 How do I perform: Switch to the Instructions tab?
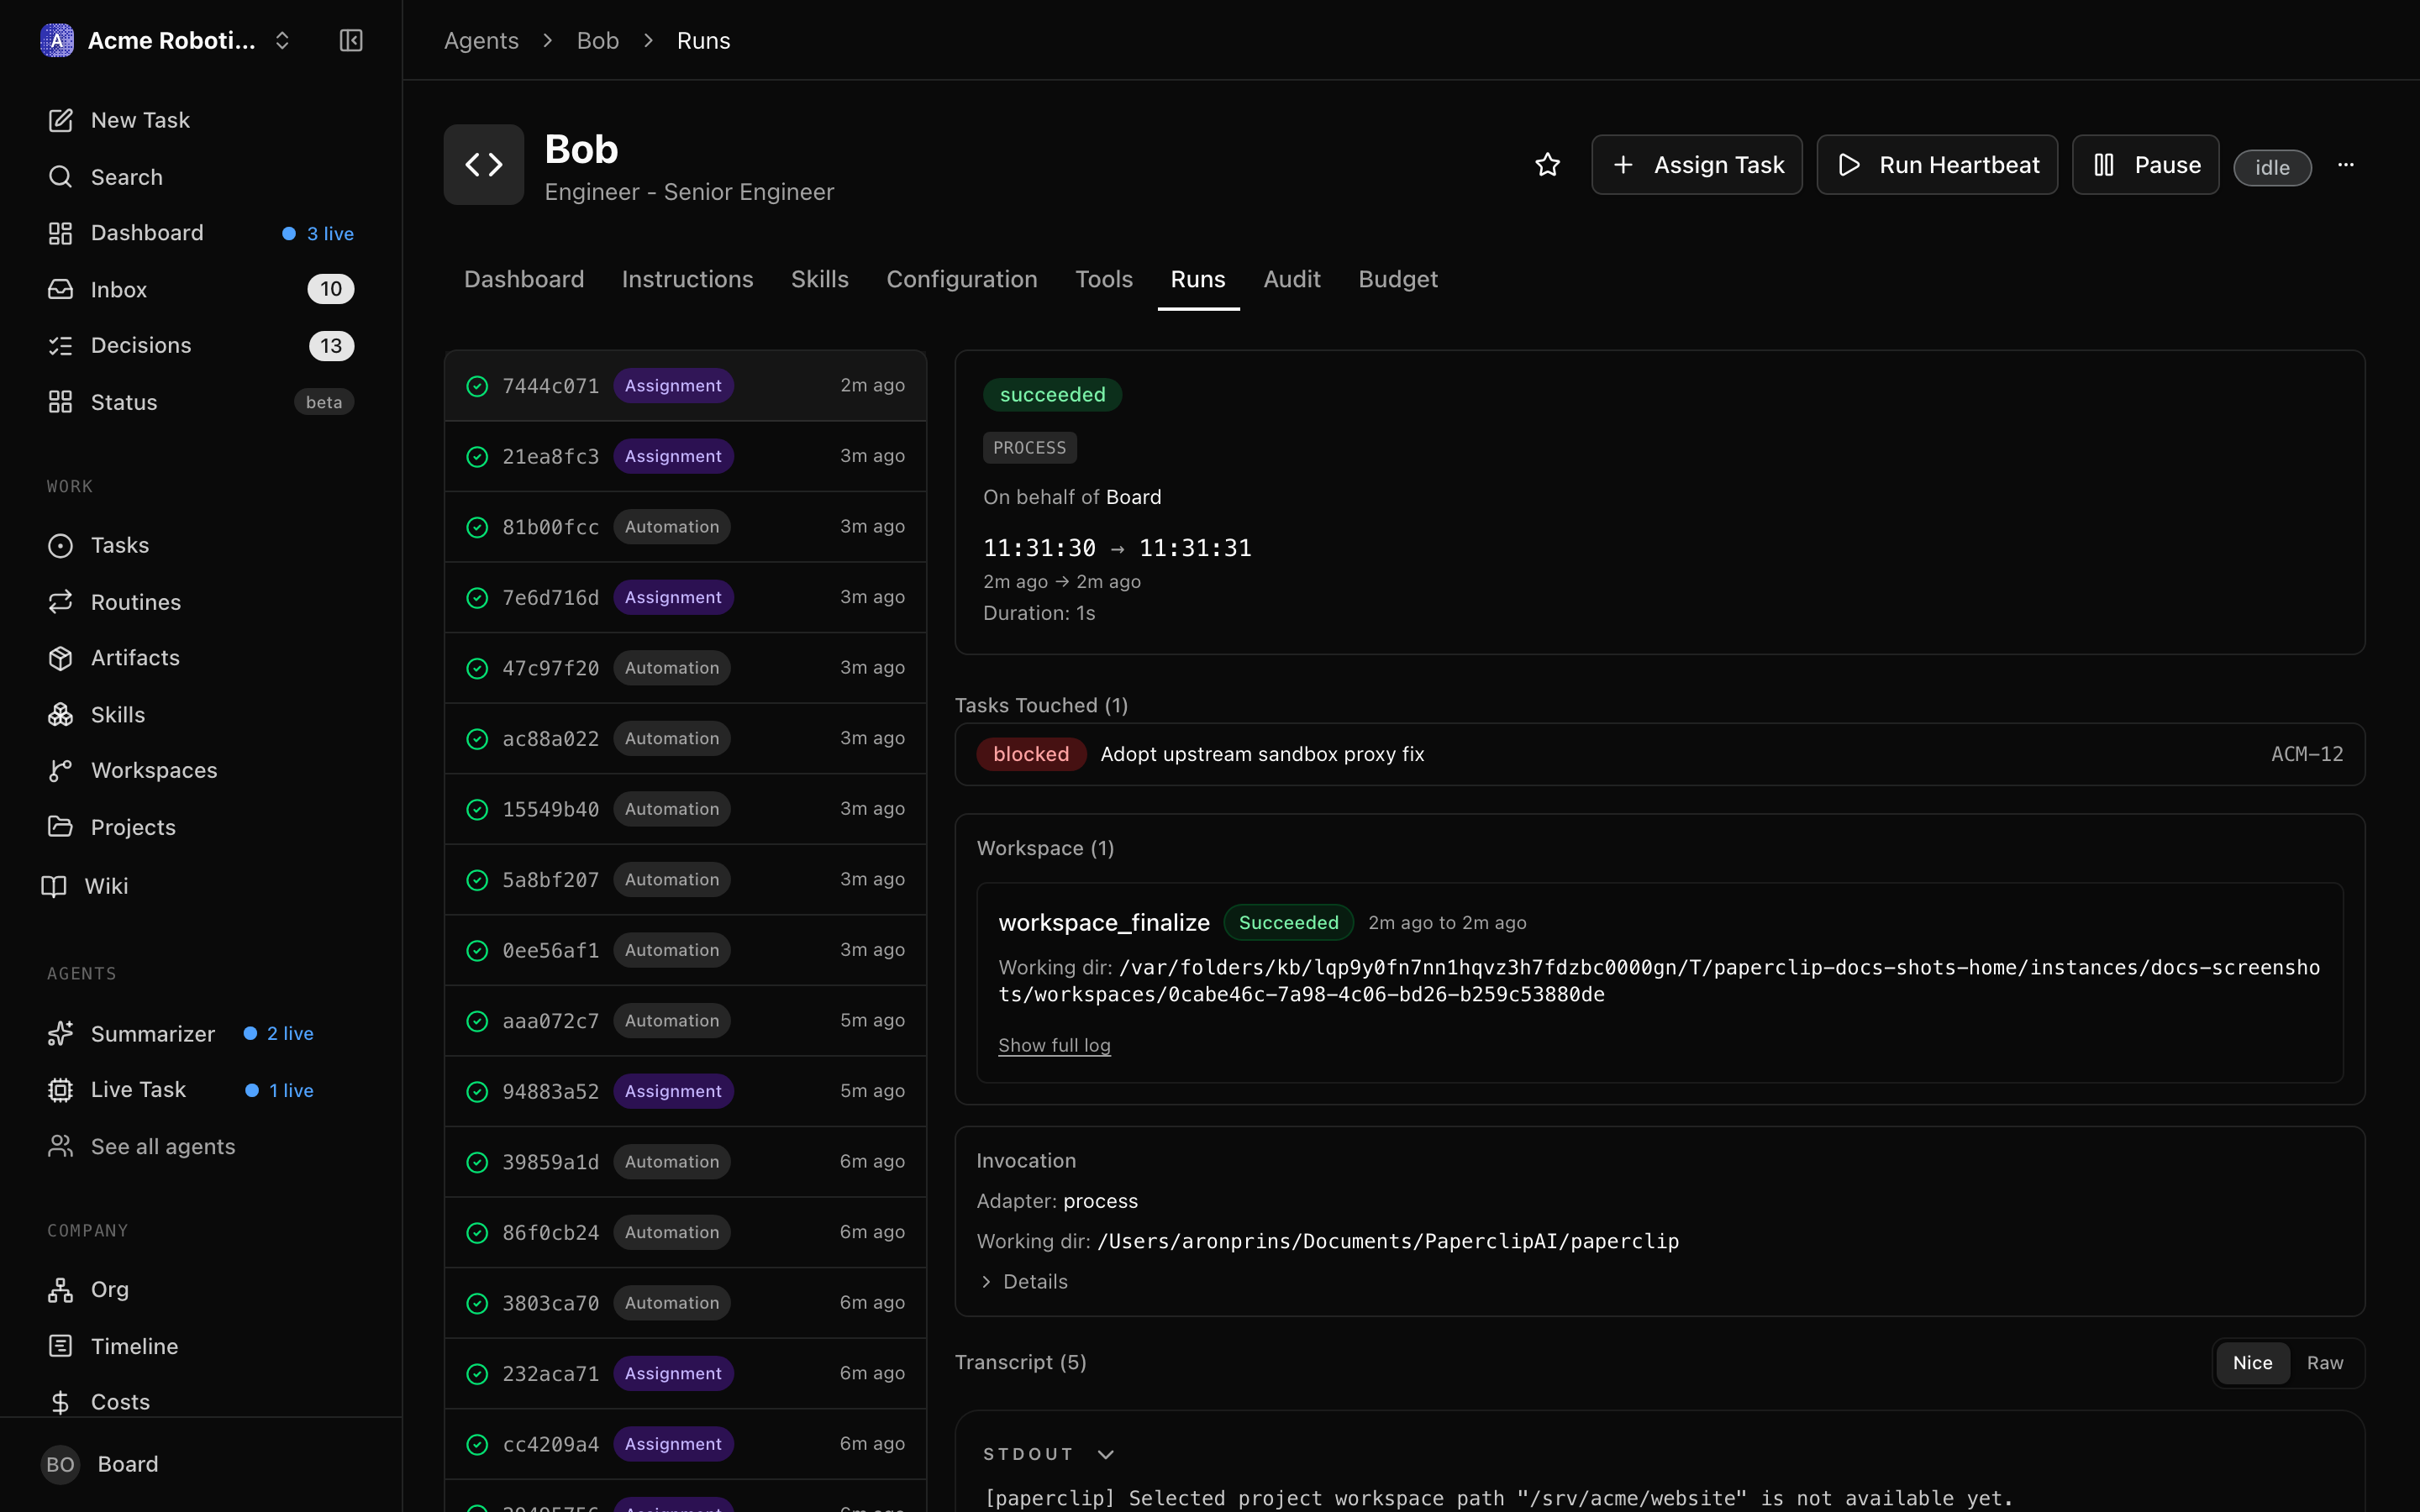click(x=687, y=279)
